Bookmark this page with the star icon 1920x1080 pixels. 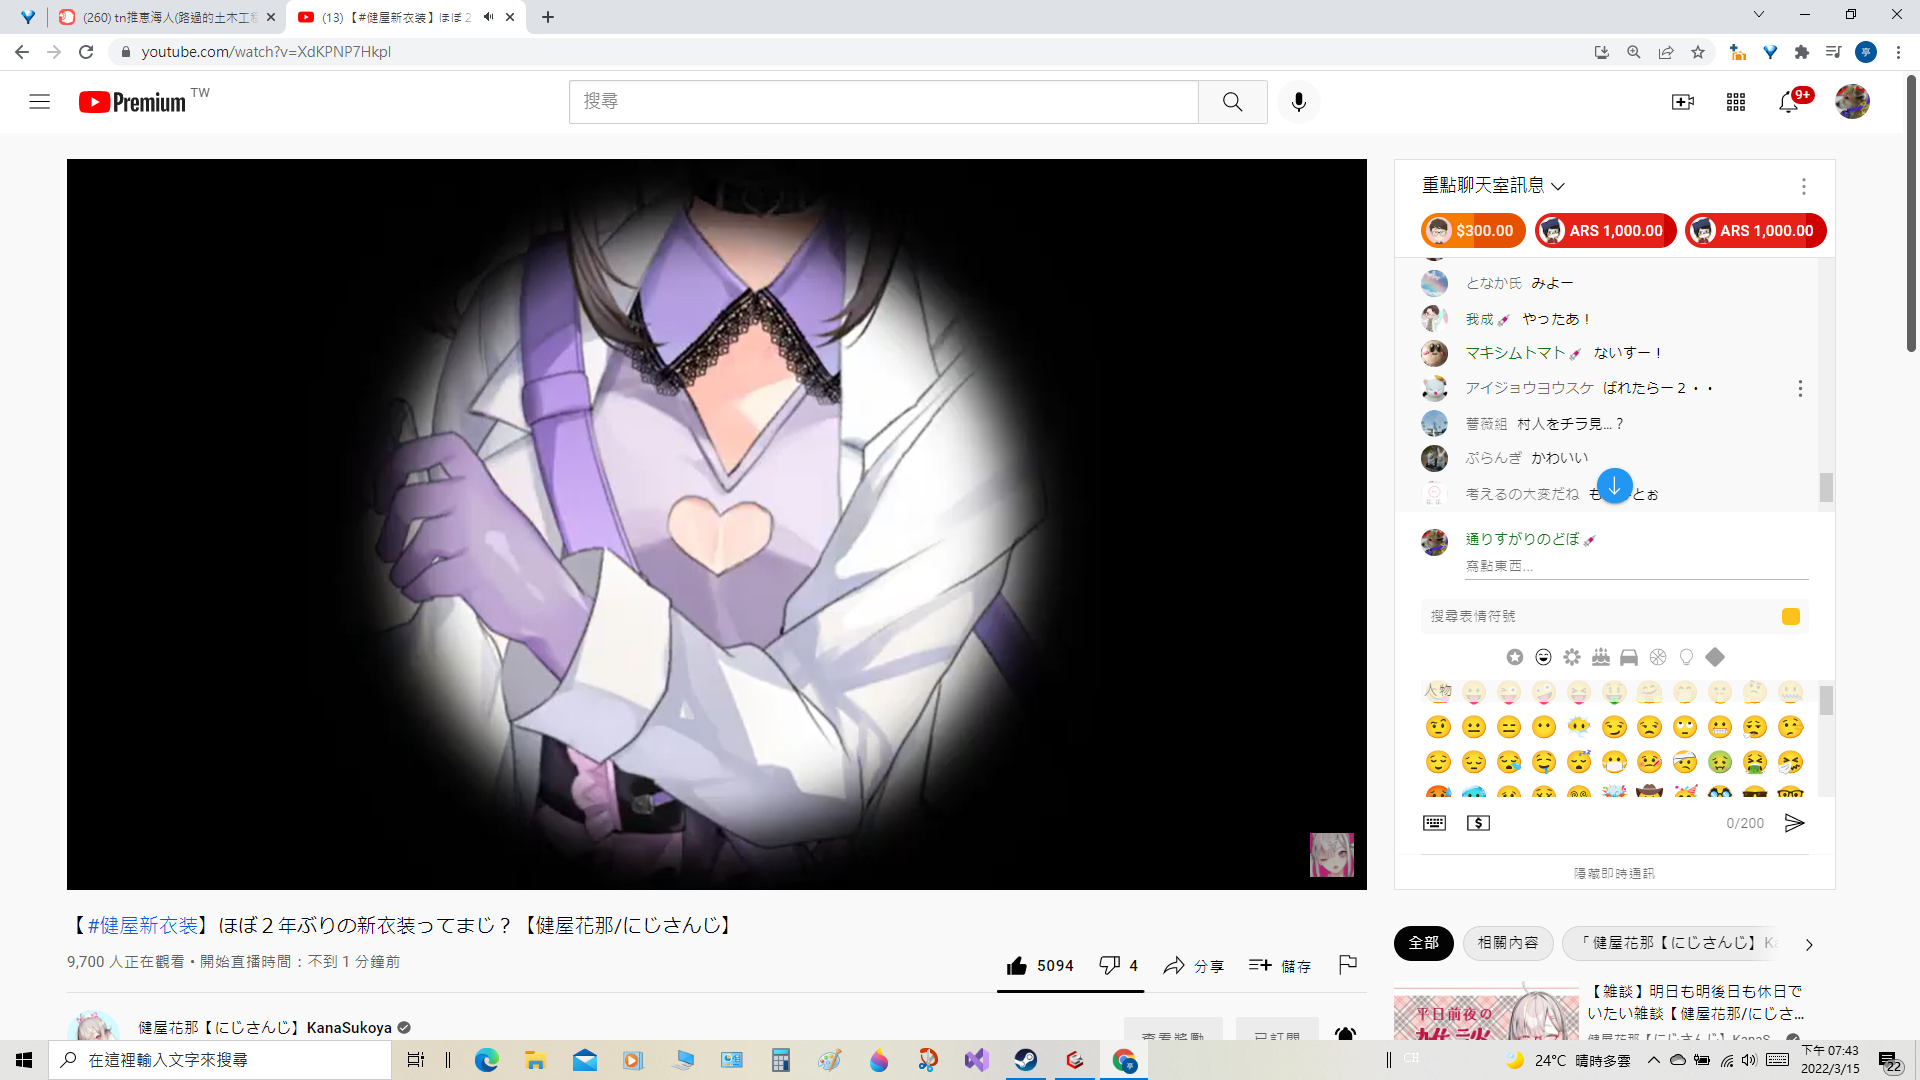(x=1697, y=52)
